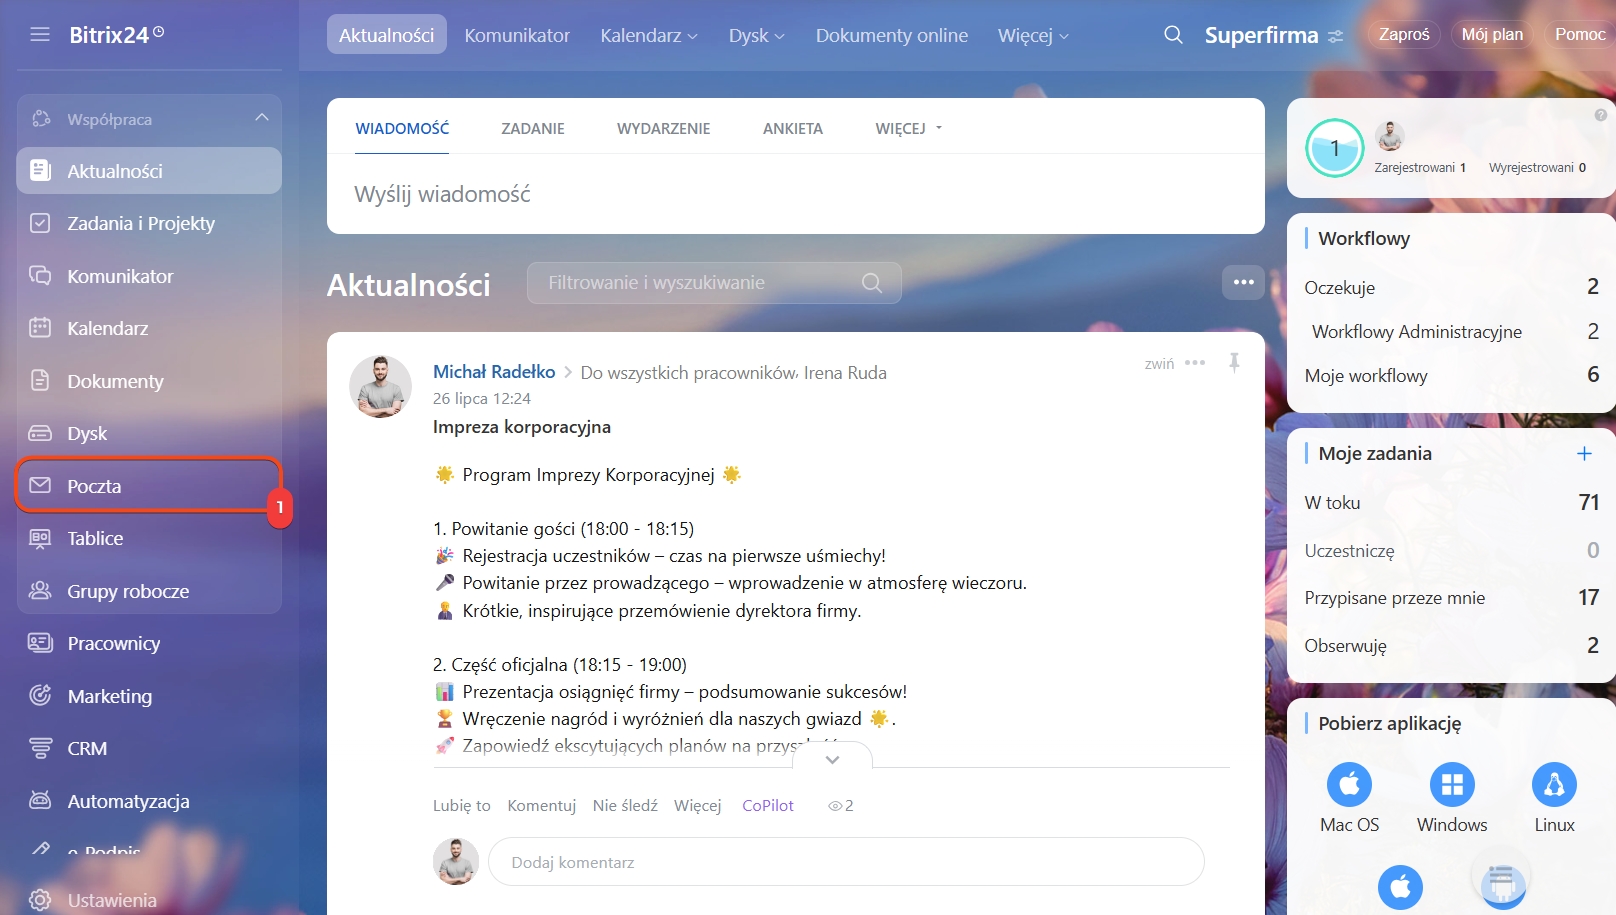Screen dimensions: 1616x915
Task: Open Przypisane przeze mnie tasks
Action: 1451,598
